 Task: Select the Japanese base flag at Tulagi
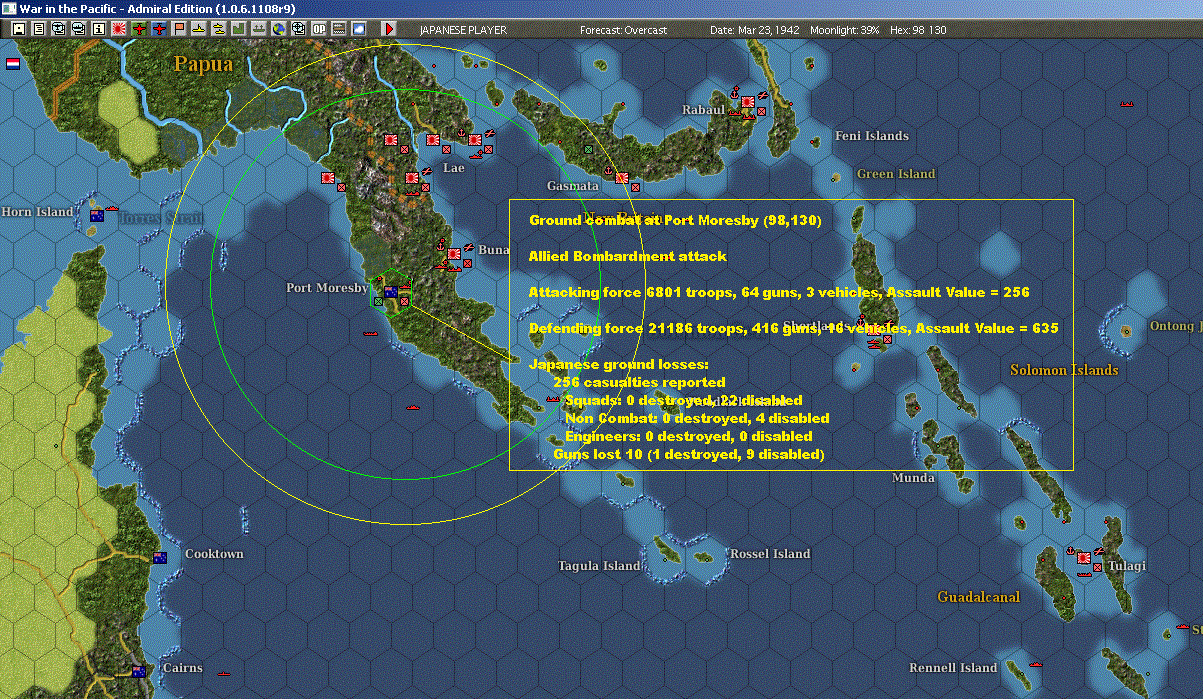[x=1084, y=558]
